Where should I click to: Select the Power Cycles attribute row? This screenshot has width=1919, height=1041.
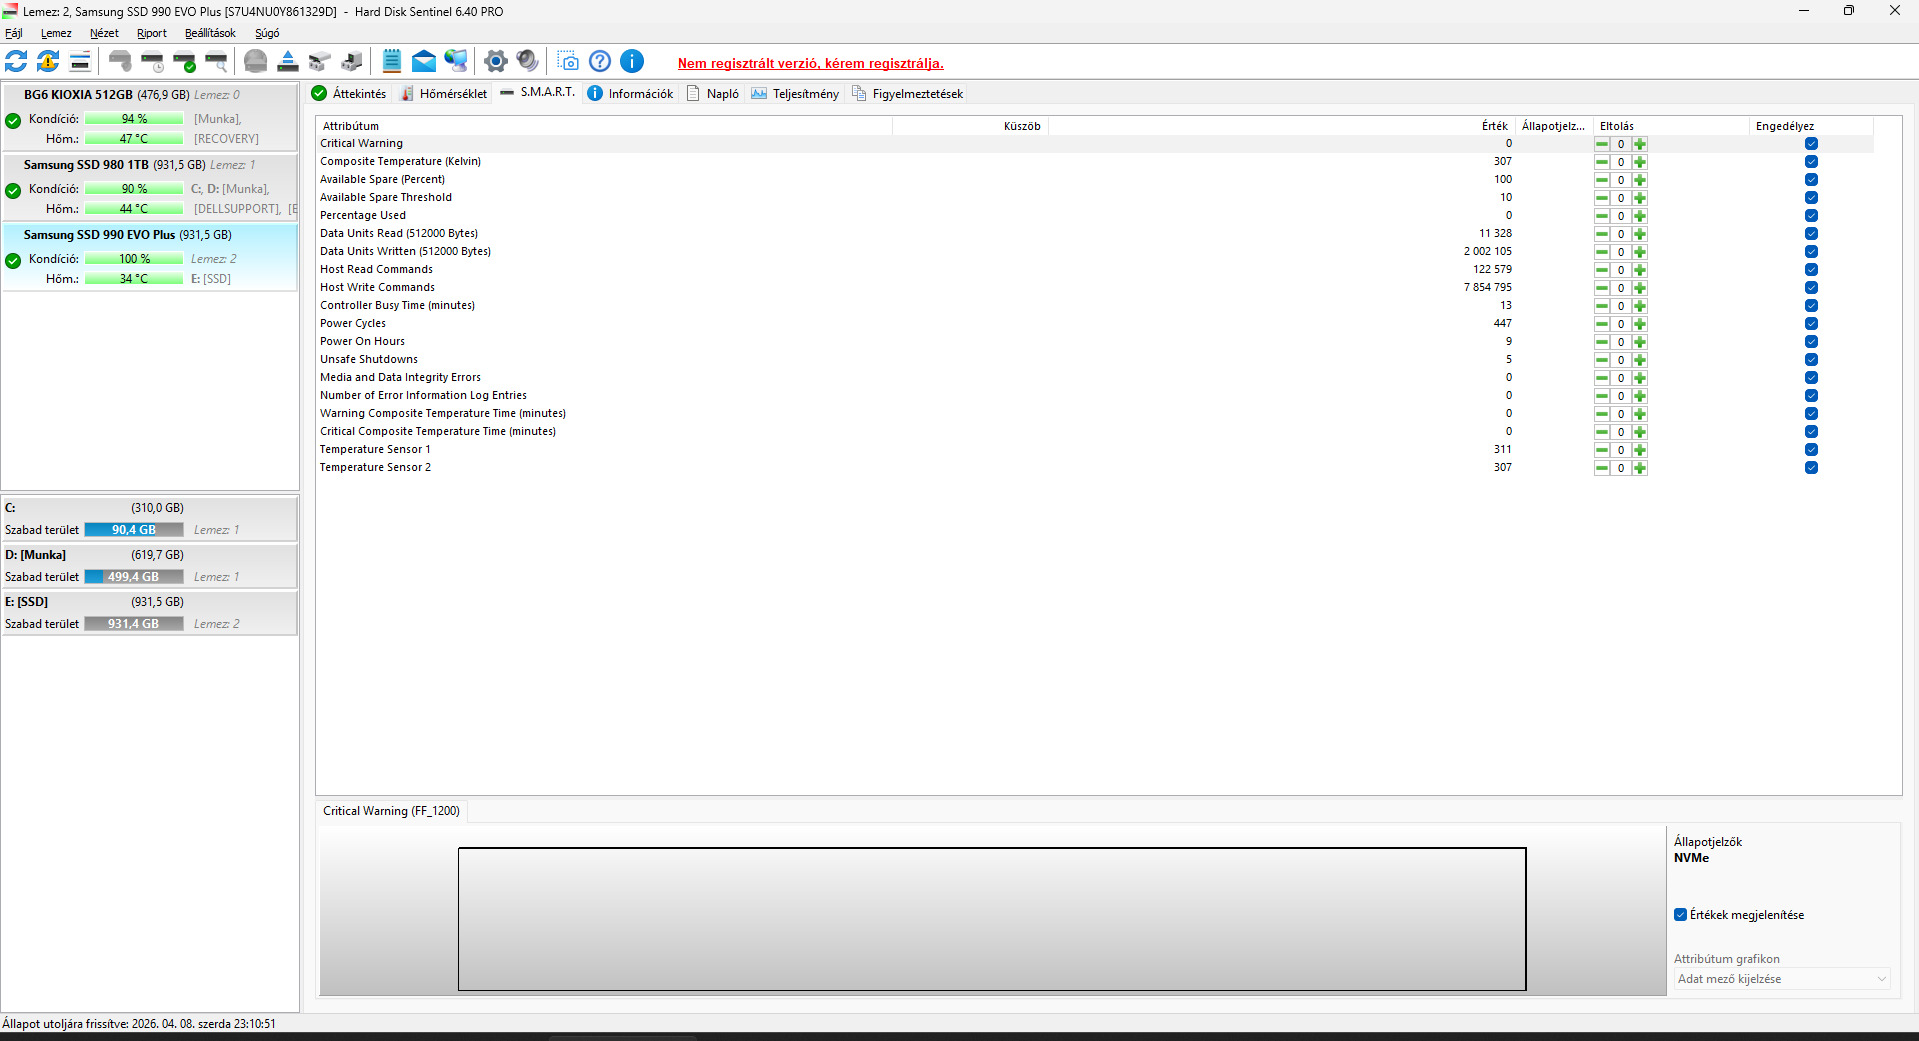1095,324
